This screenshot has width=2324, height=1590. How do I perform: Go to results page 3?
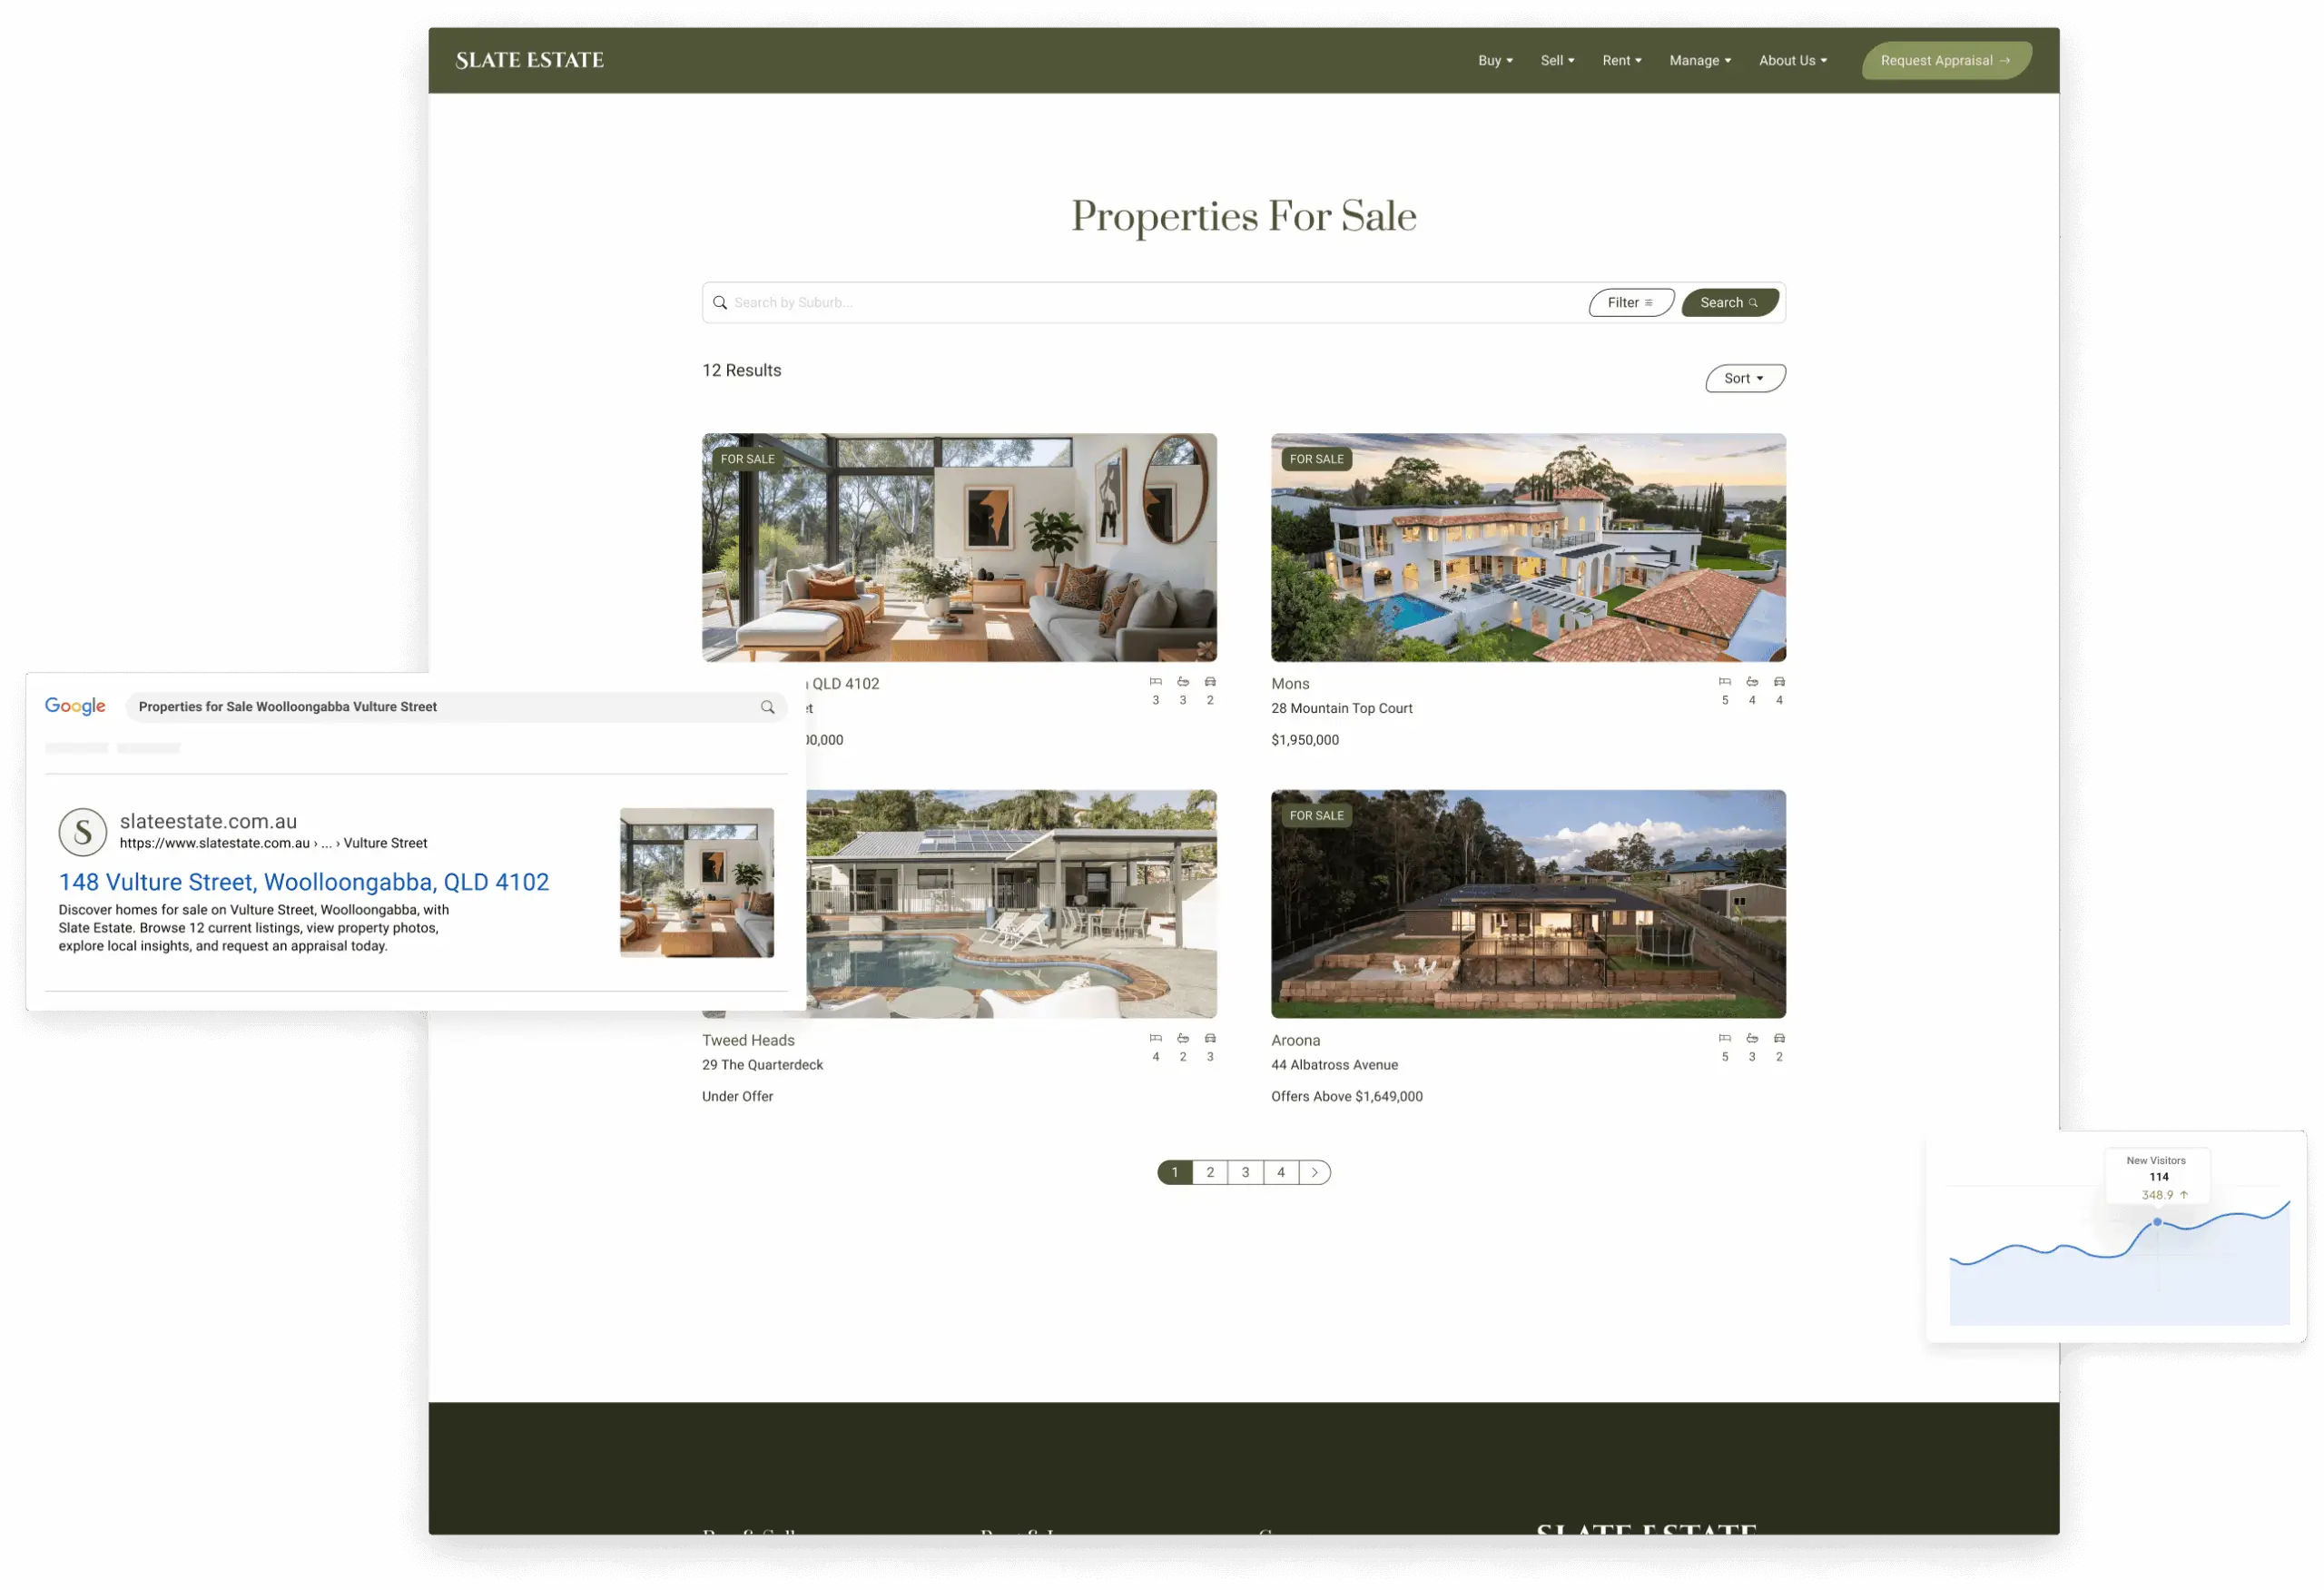[1246, 1173]
